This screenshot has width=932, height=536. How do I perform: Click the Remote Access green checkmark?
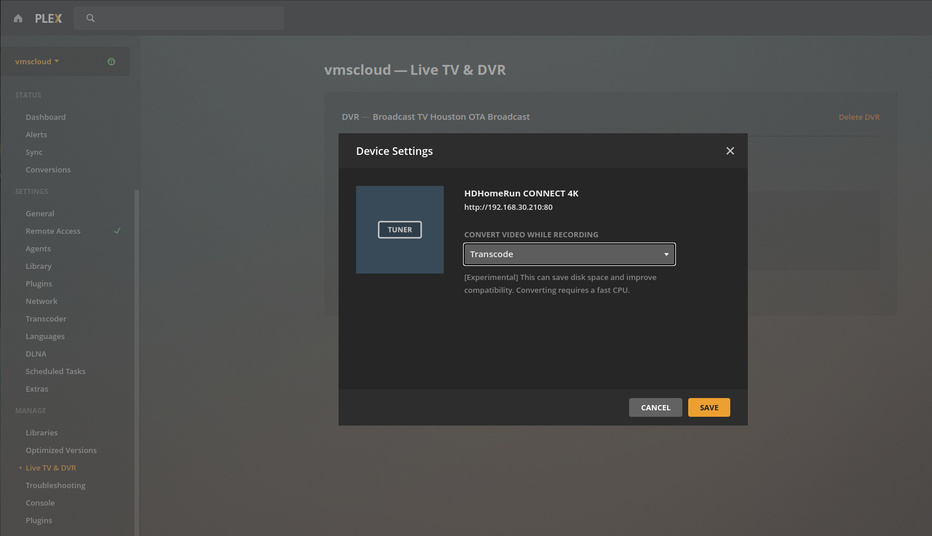(117, 231)
